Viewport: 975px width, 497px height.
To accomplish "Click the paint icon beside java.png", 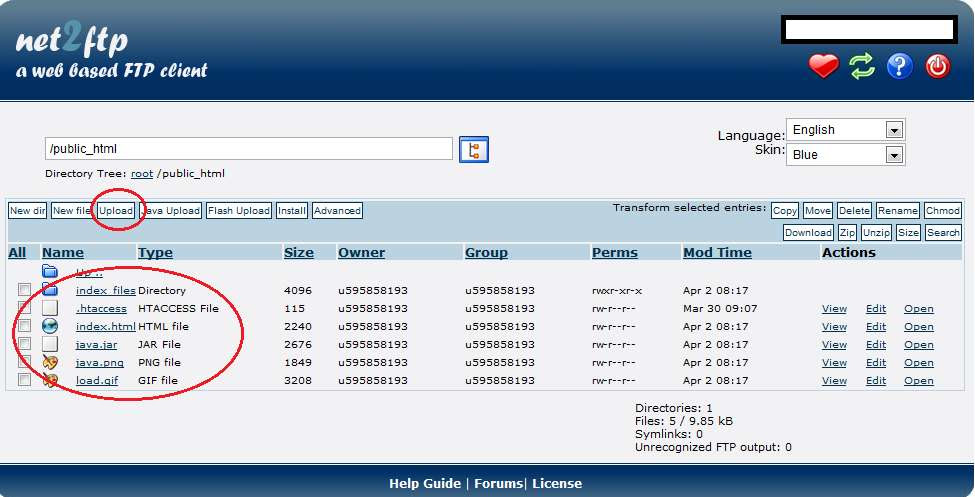I will point(50,362).
